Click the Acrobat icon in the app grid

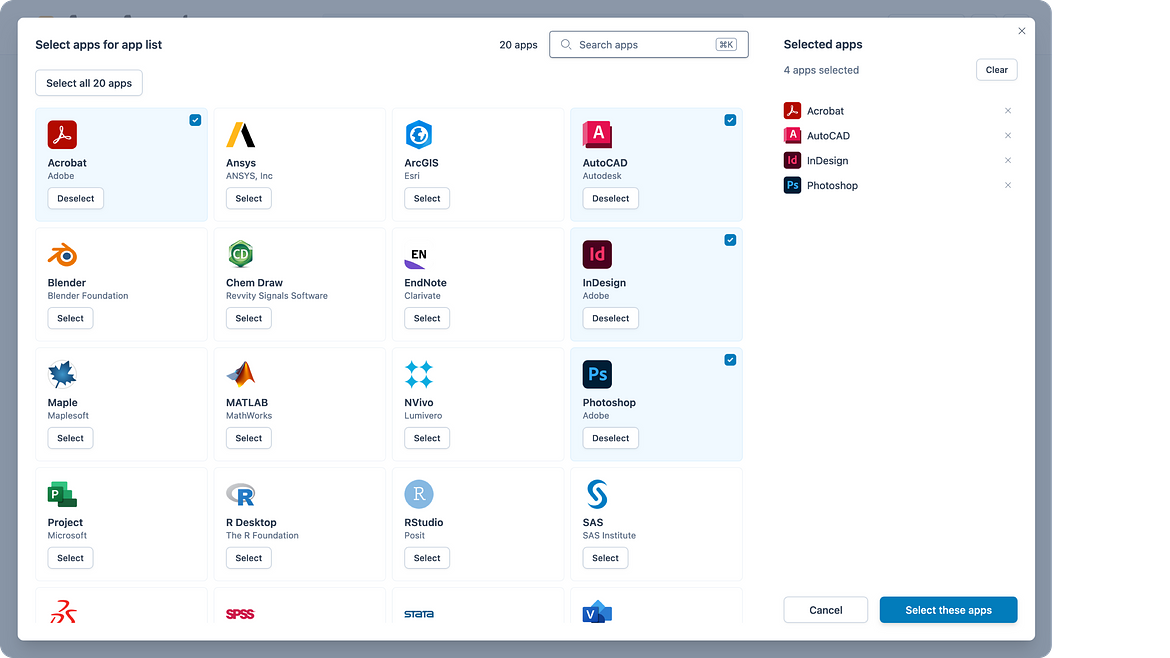coord(62,135)
